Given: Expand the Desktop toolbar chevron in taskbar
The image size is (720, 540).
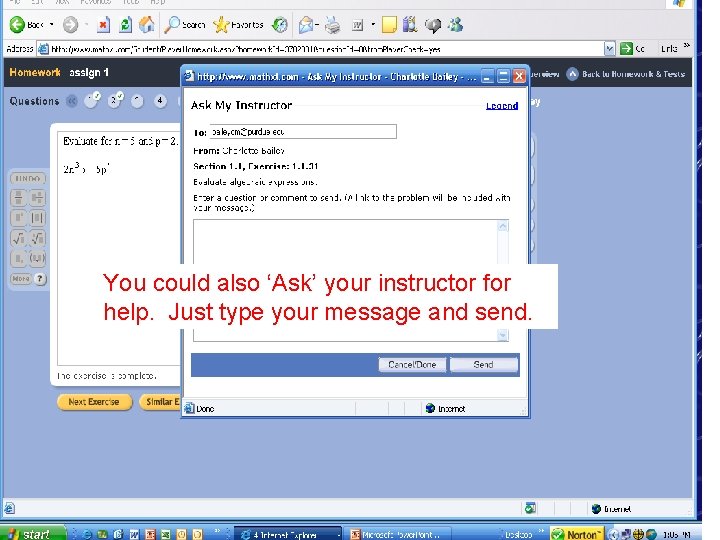Looking at the screenshot, I should pos(541,532).
